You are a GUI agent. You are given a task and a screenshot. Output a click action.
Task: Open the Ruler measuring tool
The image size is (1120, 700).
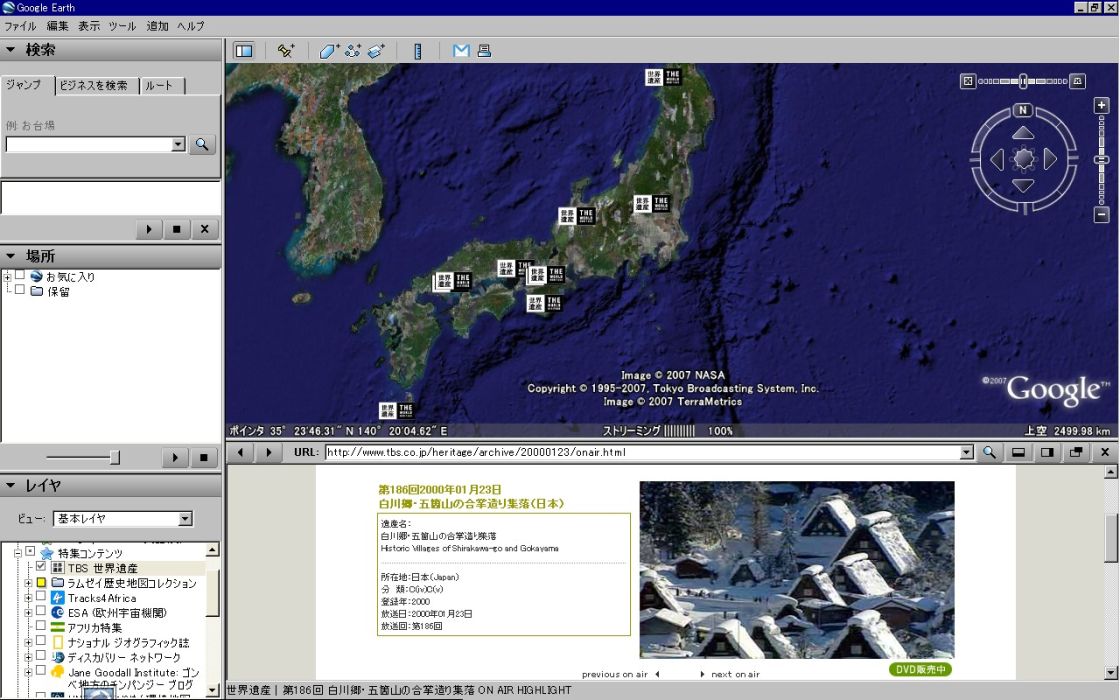[x=418, y=51]
